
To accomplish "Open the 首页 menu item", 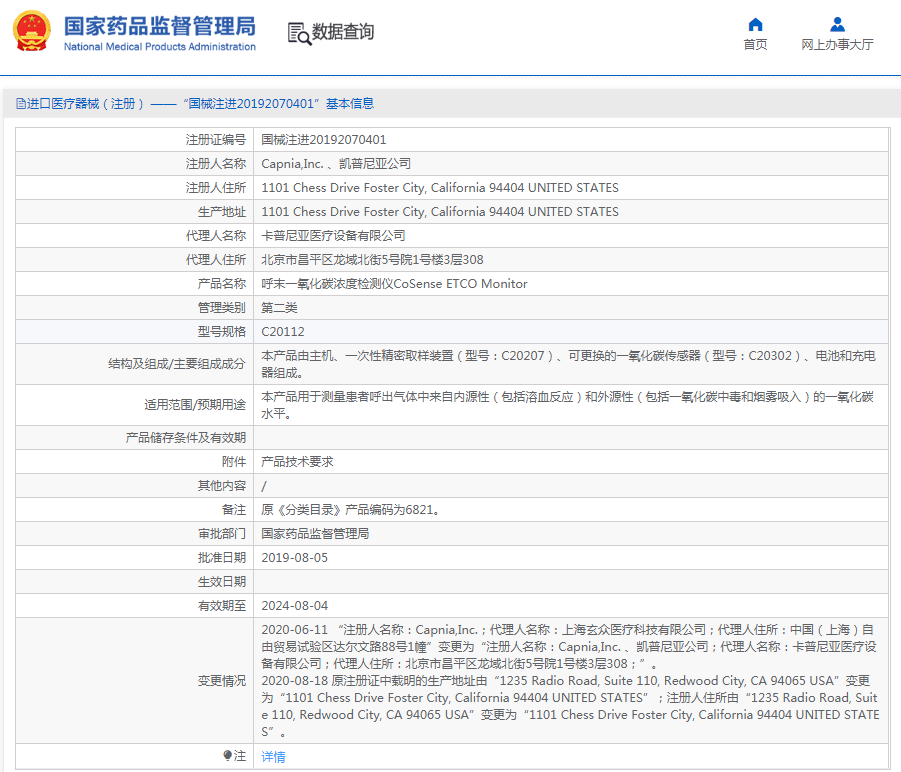I will pyautogui.click(x=755, y=45).
